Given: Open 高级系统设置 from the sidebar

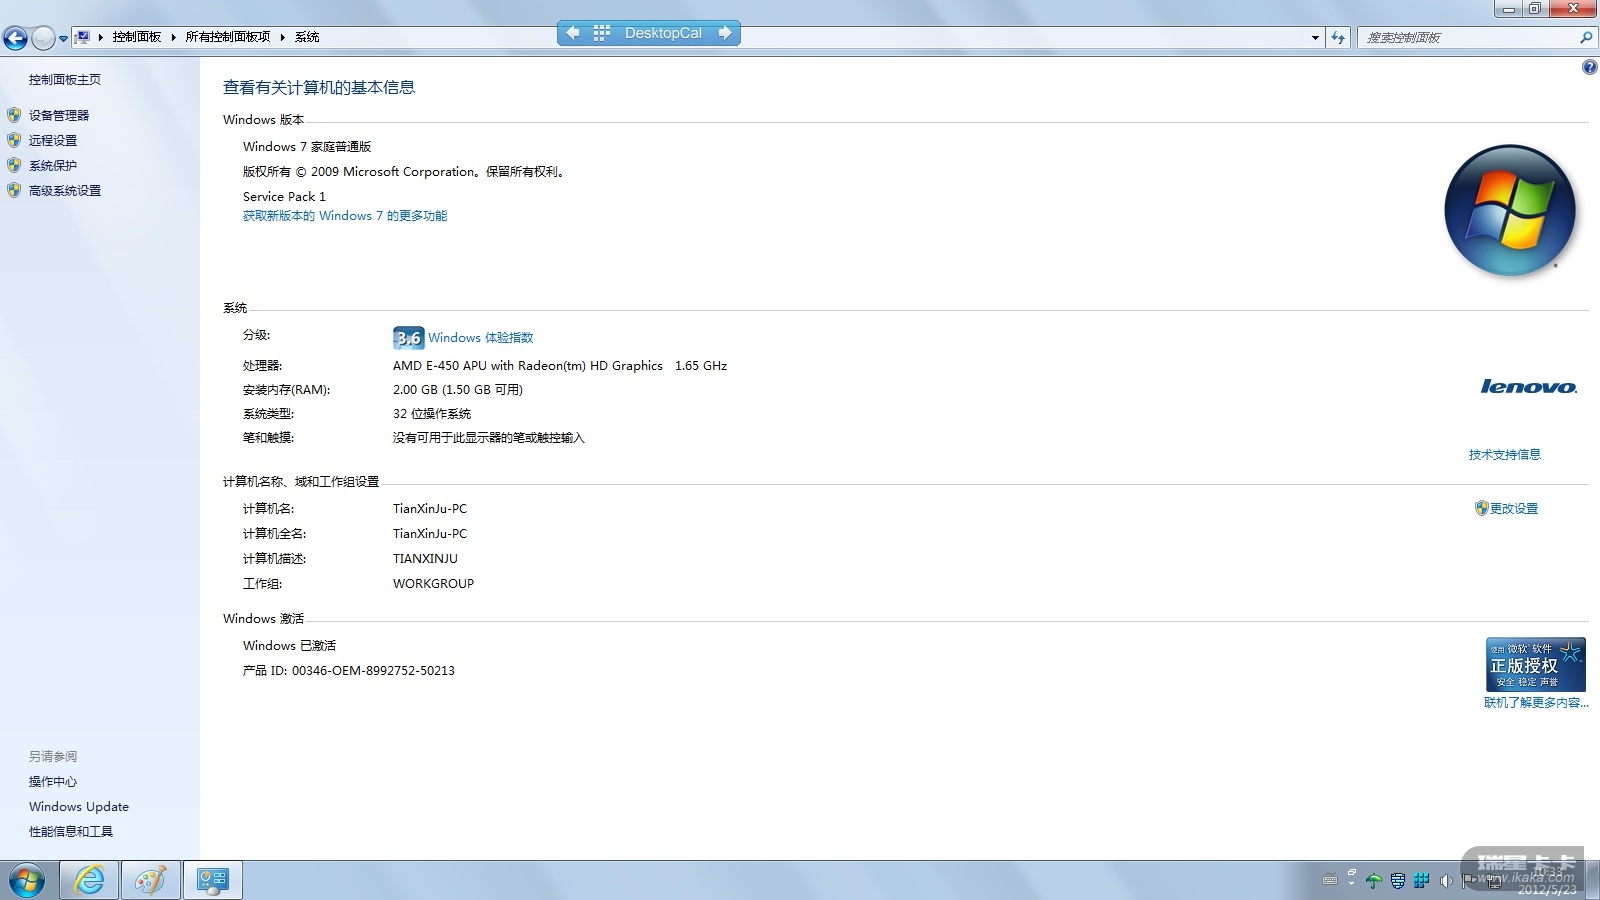Looking at the screenshot, I should coord(65,191).
